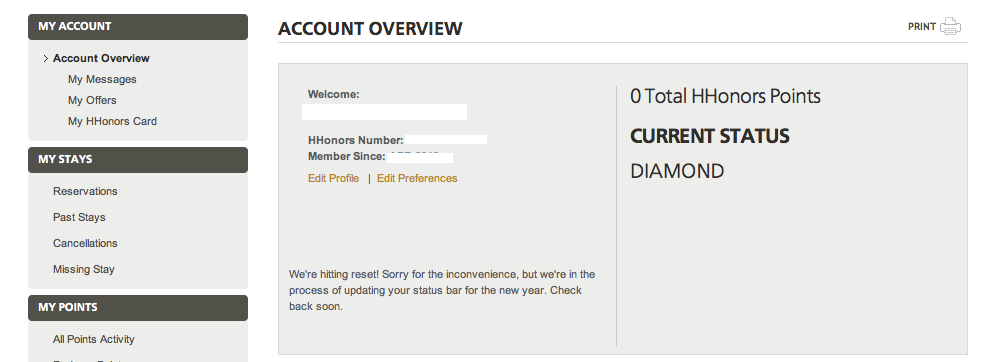Click the arrow beside Account Overview
This screenshot has width=996, height=362.
46,58
